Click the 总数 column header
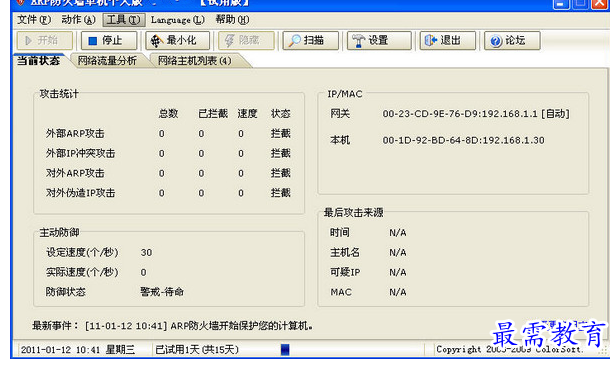 (x=168, y=114)
